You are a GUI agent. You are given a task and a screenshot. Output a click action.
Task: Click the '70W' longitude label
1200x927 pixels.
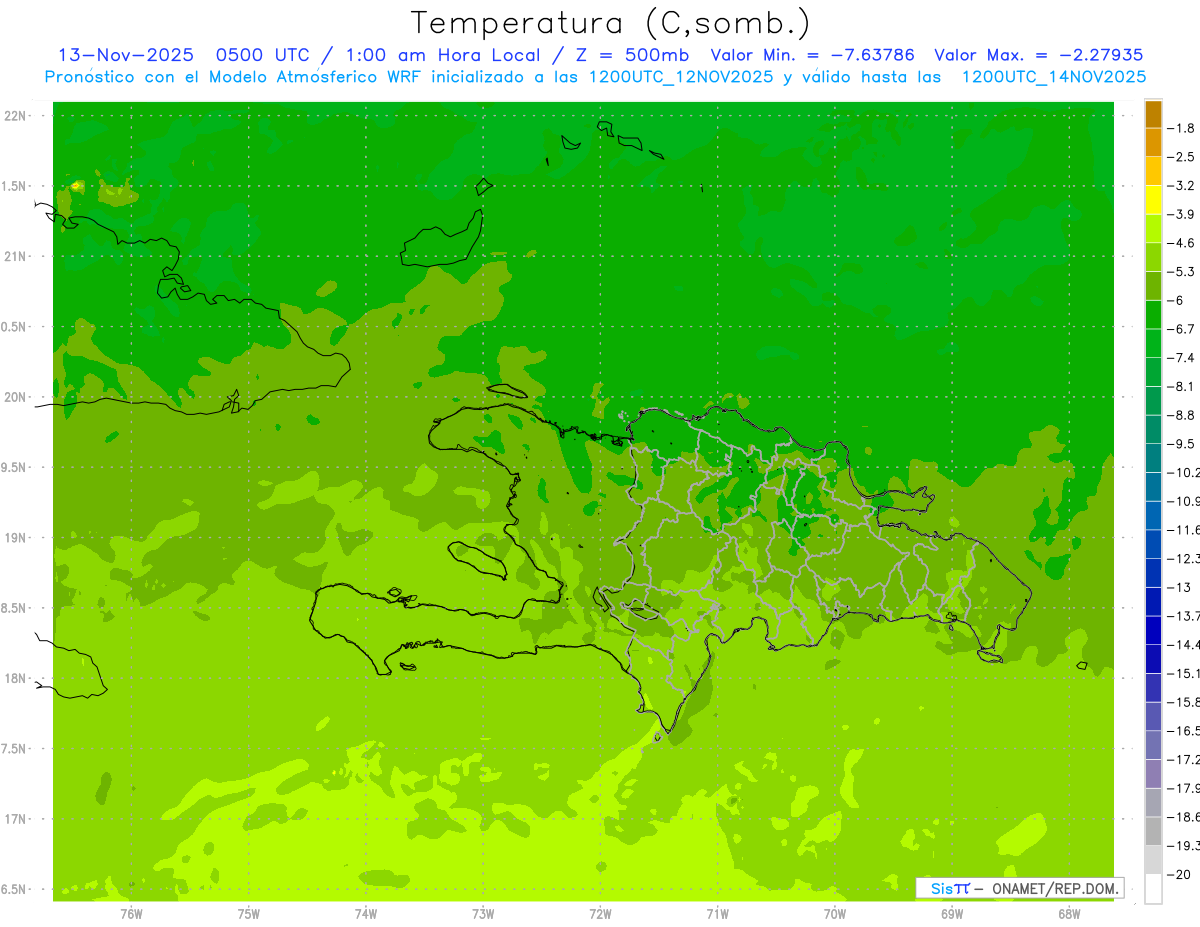pyautogui.click(x=835, y=914)
